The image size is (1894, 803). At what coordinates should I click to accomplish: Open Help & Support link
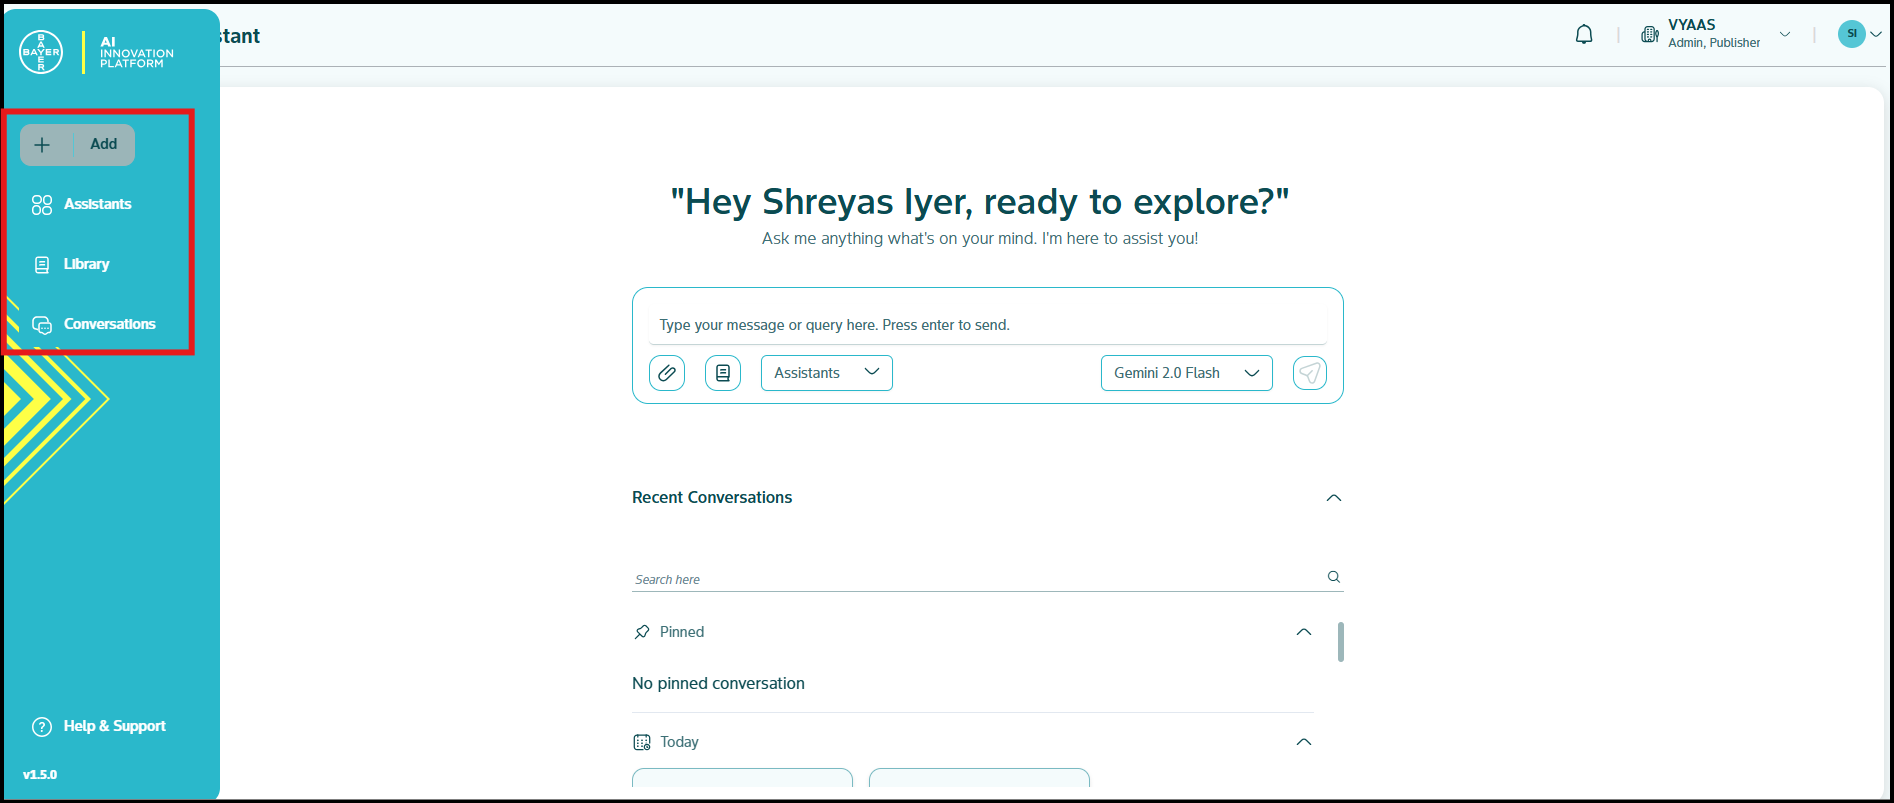tap(114, 726)
